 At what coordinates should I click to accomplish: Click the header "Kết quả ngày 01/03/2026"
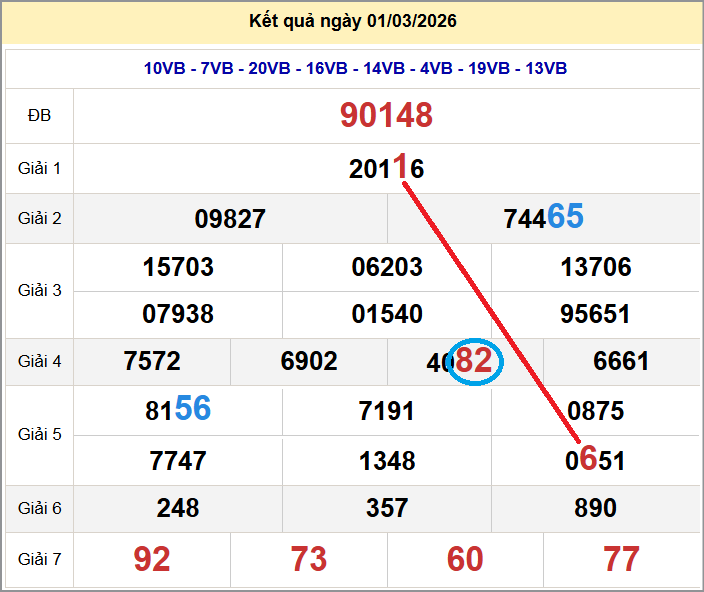click(x=352, y=21)
